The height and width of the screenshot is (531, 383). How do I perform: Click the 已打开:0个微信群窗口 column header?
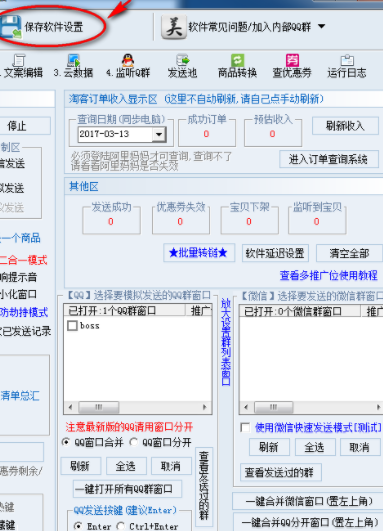pos(300,311)
